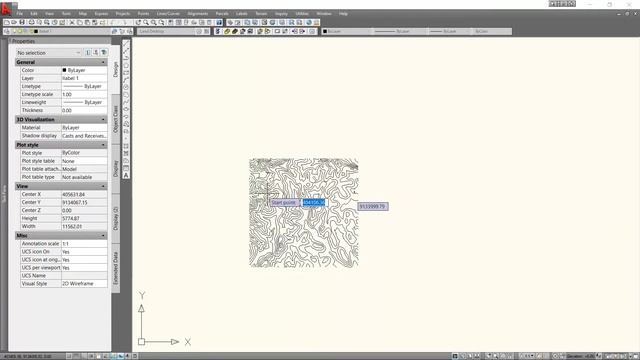Viewport: 640px width, 360px height.
Task: Open the linetype control dropdown
Action: pos(399,31)
